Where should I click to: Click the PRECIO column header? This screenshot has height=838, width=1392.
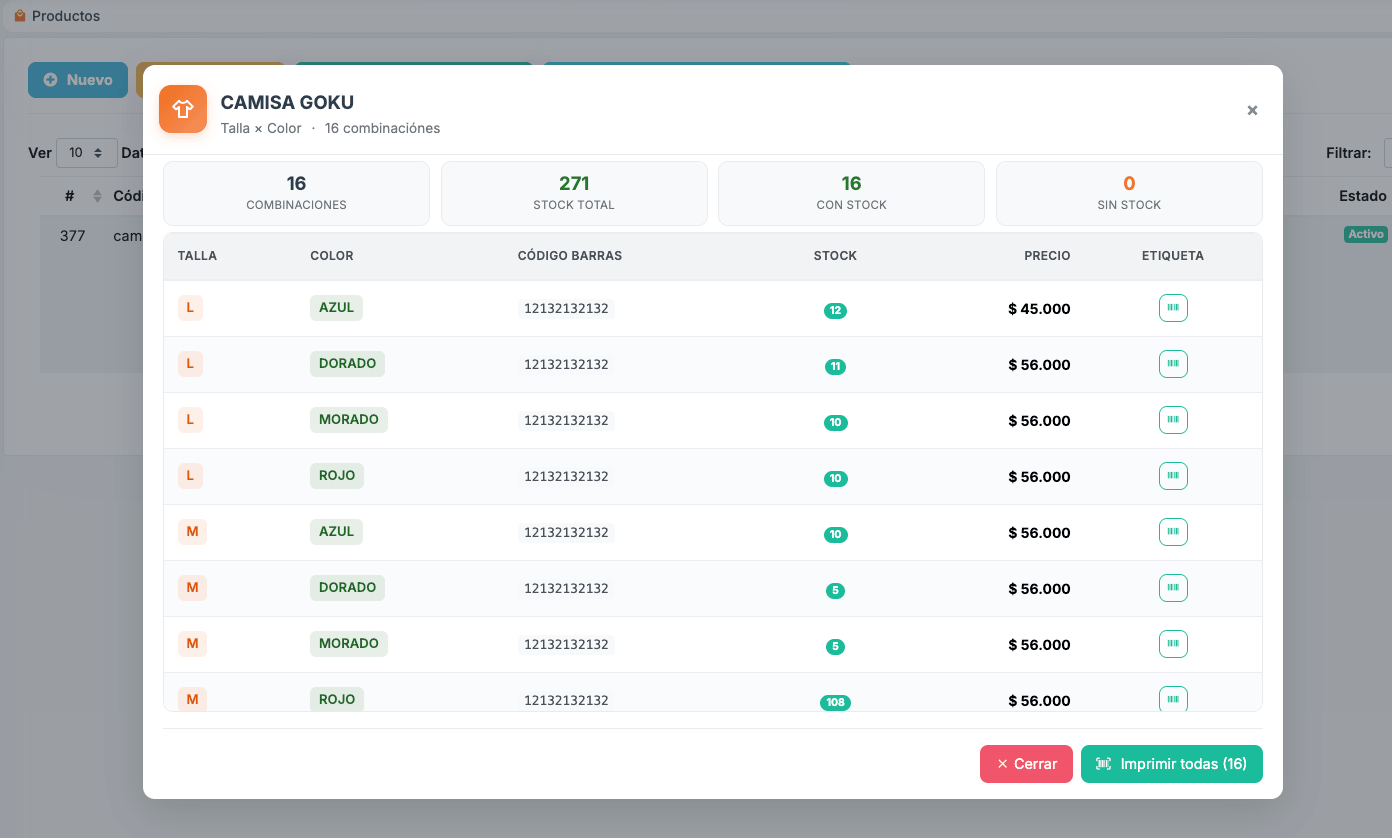[x=1047, y=256]
